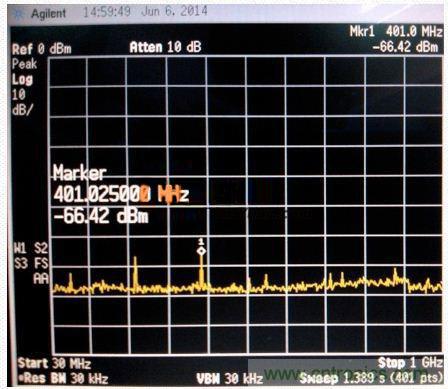
Task: Click the Peak detector label
Action: point(24,64)
